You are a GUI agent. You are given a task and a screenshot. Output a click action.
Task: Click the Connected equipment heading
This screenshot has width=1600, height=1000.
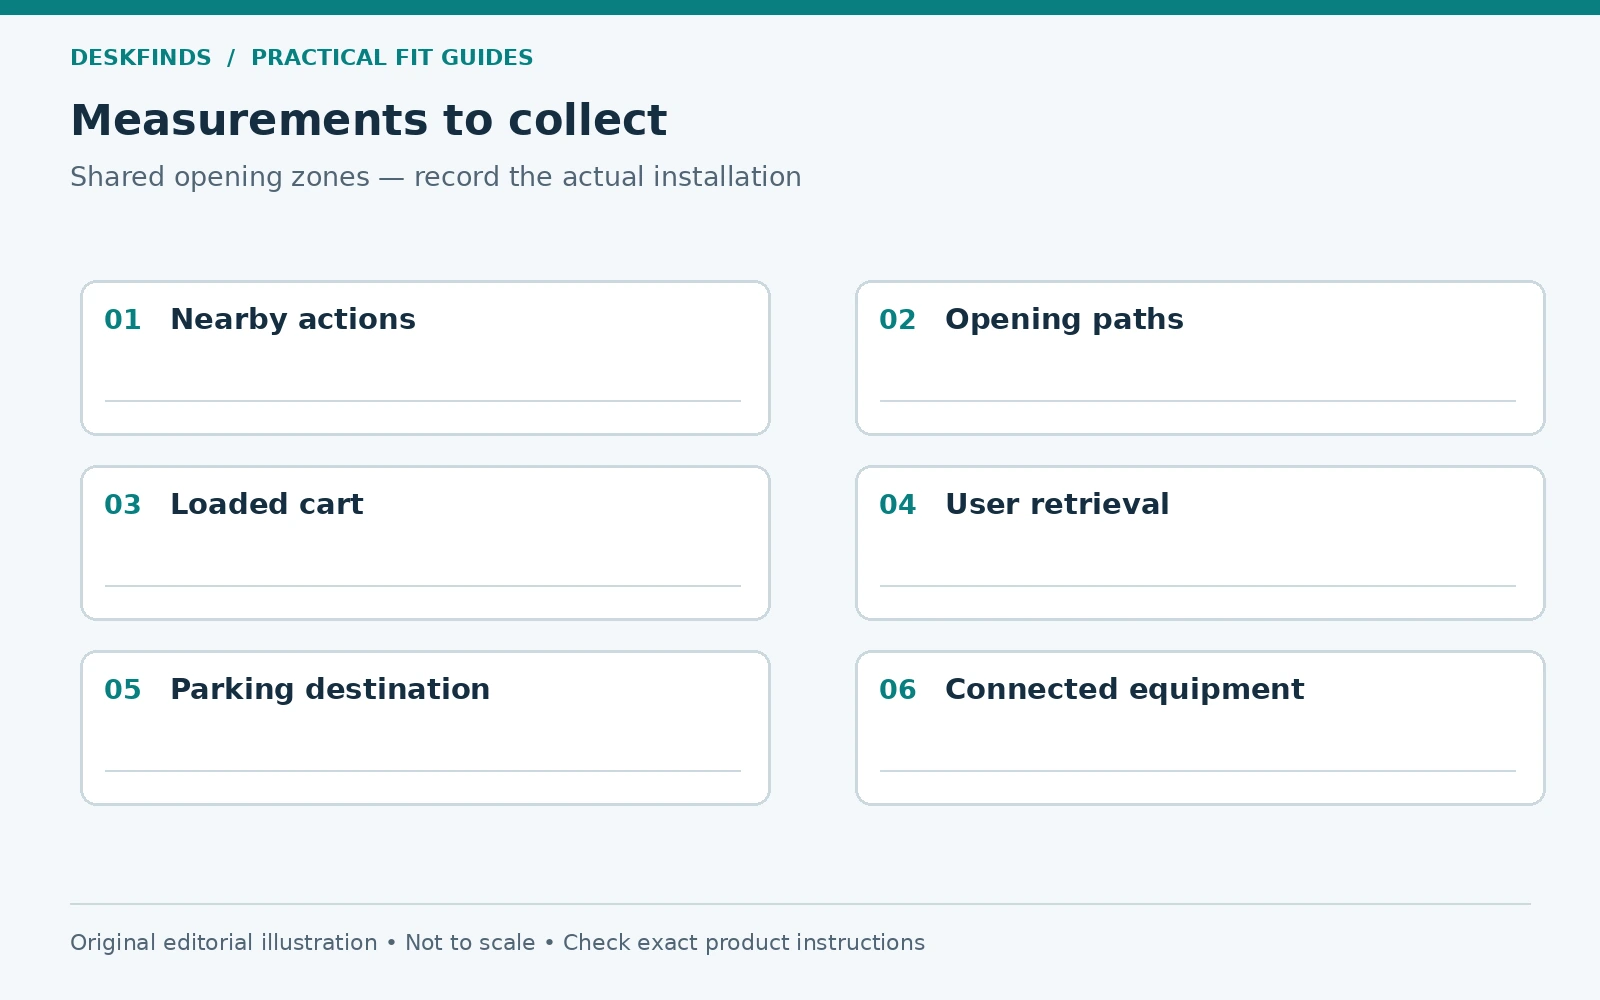1124,690
